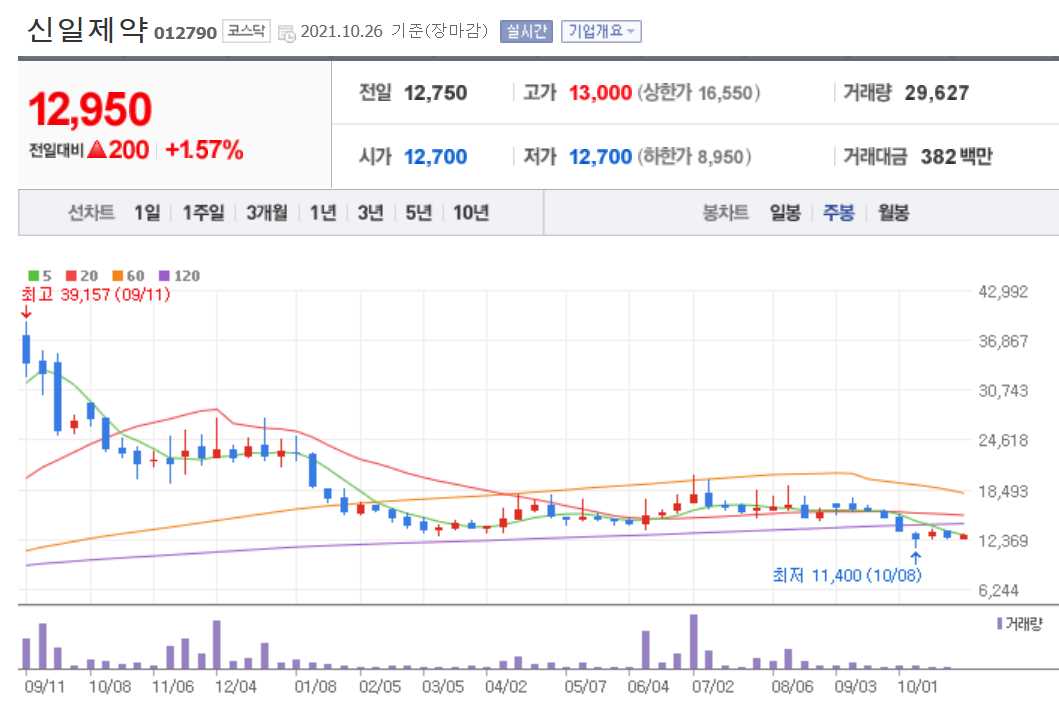Click the small chart icon beside the date 2021.10.26
This screenshot has height=705, width=1059.
(x=287, y=31)
